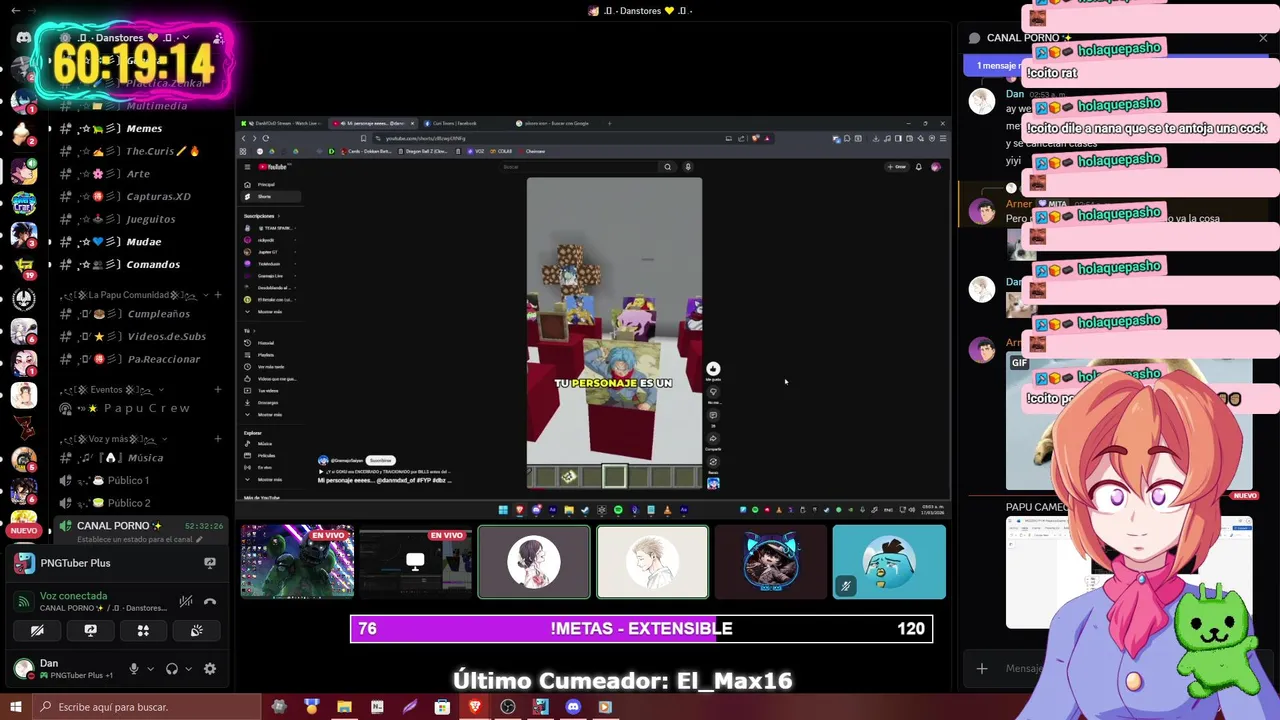The image size is (1280, 720).
Task: Open the Videos.de.Subs channel
Action: pos(144,336)
